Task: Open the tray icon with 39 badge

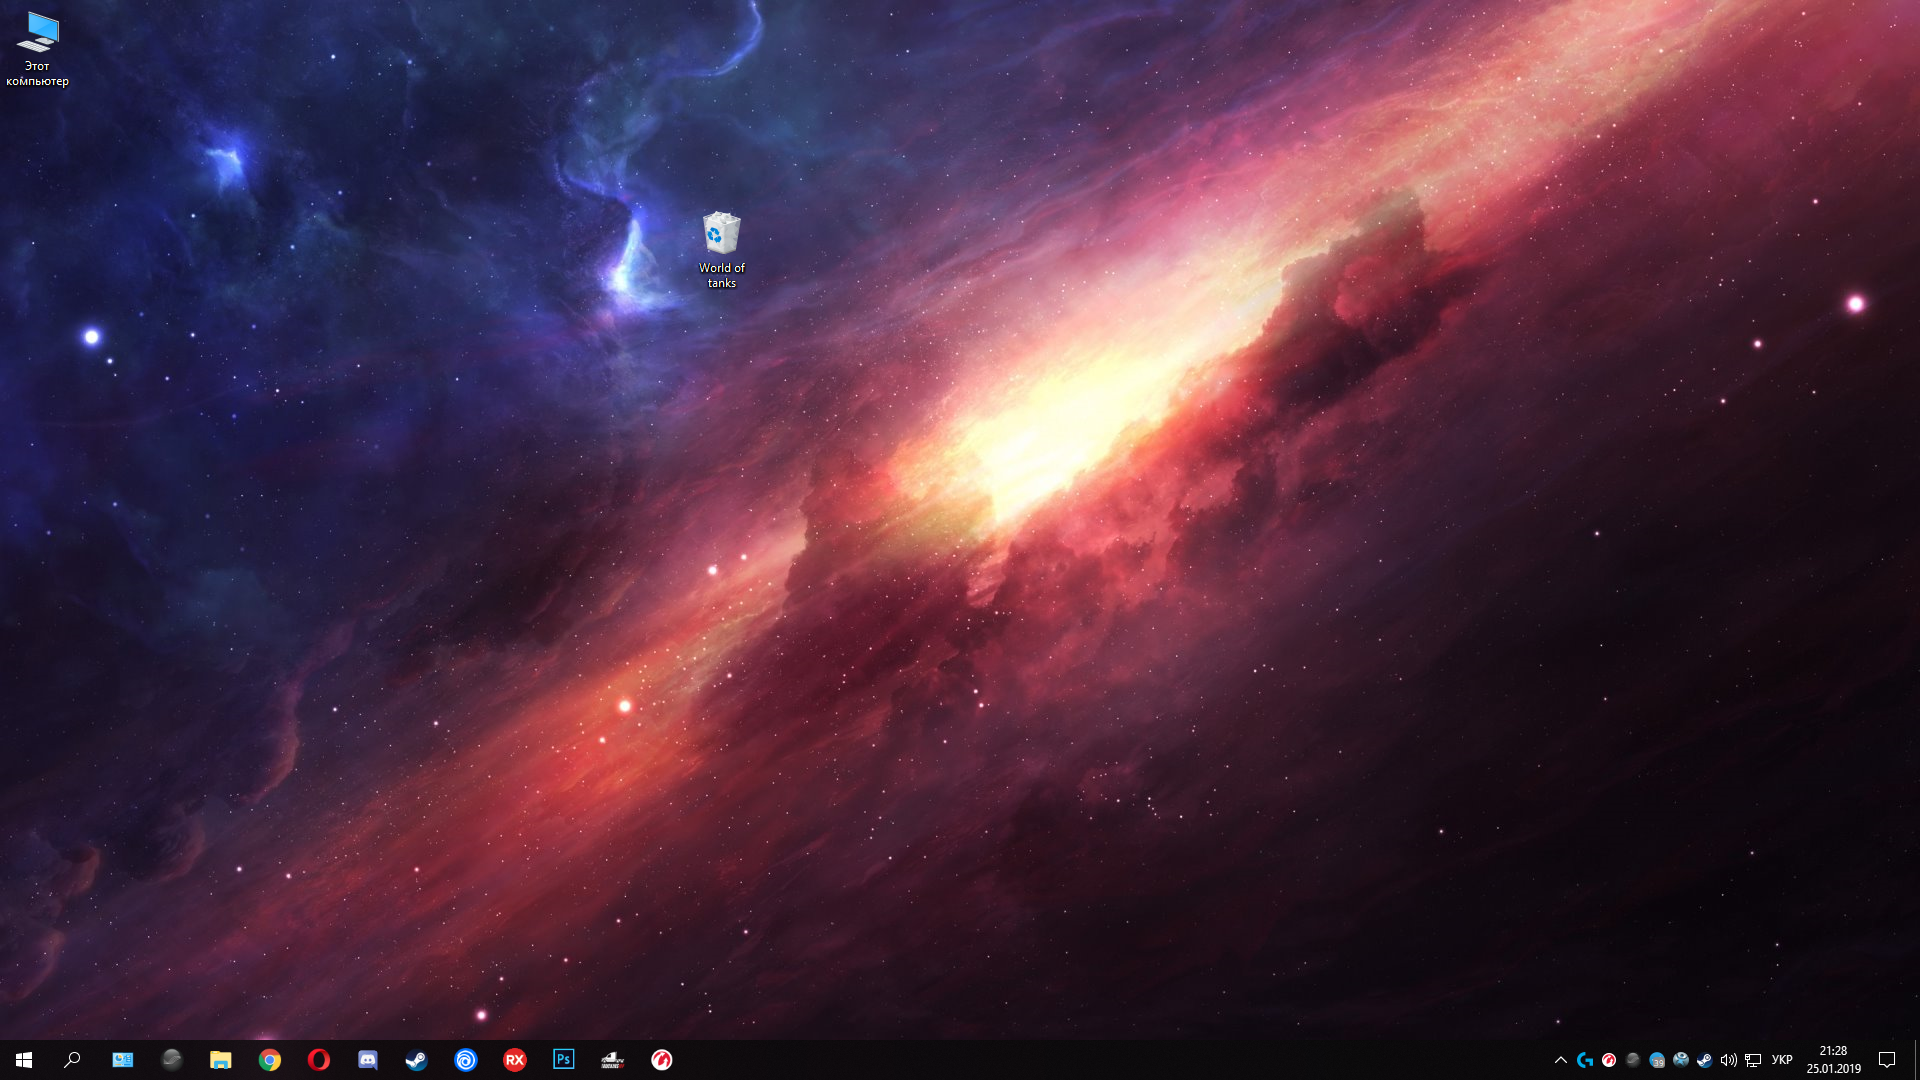Action: pos(1657,1060)
